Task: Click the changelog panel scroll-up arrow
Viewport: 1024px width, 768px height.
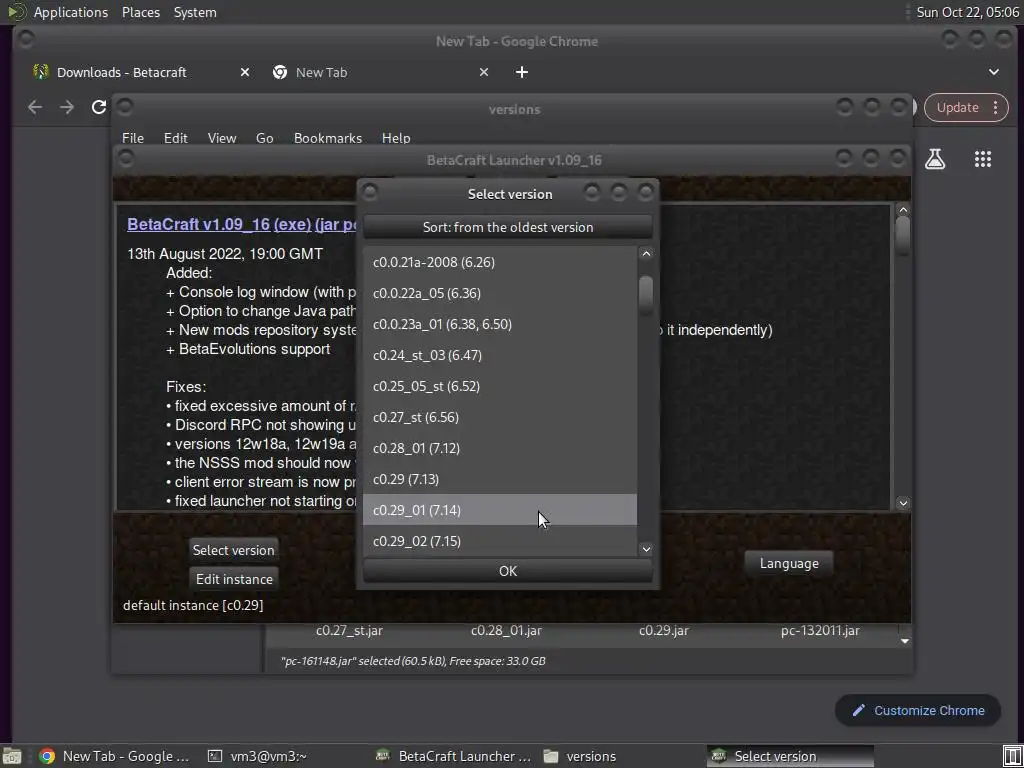Action: tap(903, 210)
